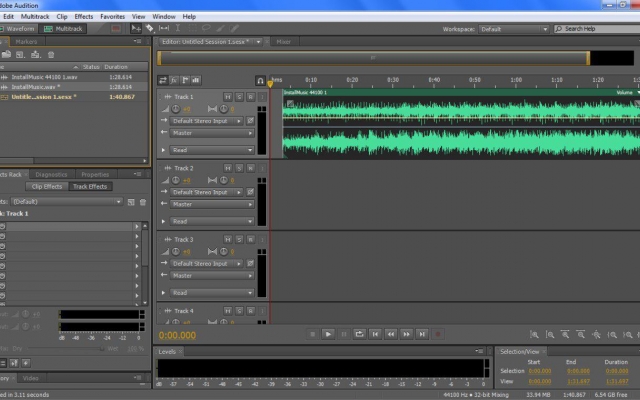Delete effects rack preset trash icon
640x400 pixels.
pyautogui.click(x=143, y=202)
